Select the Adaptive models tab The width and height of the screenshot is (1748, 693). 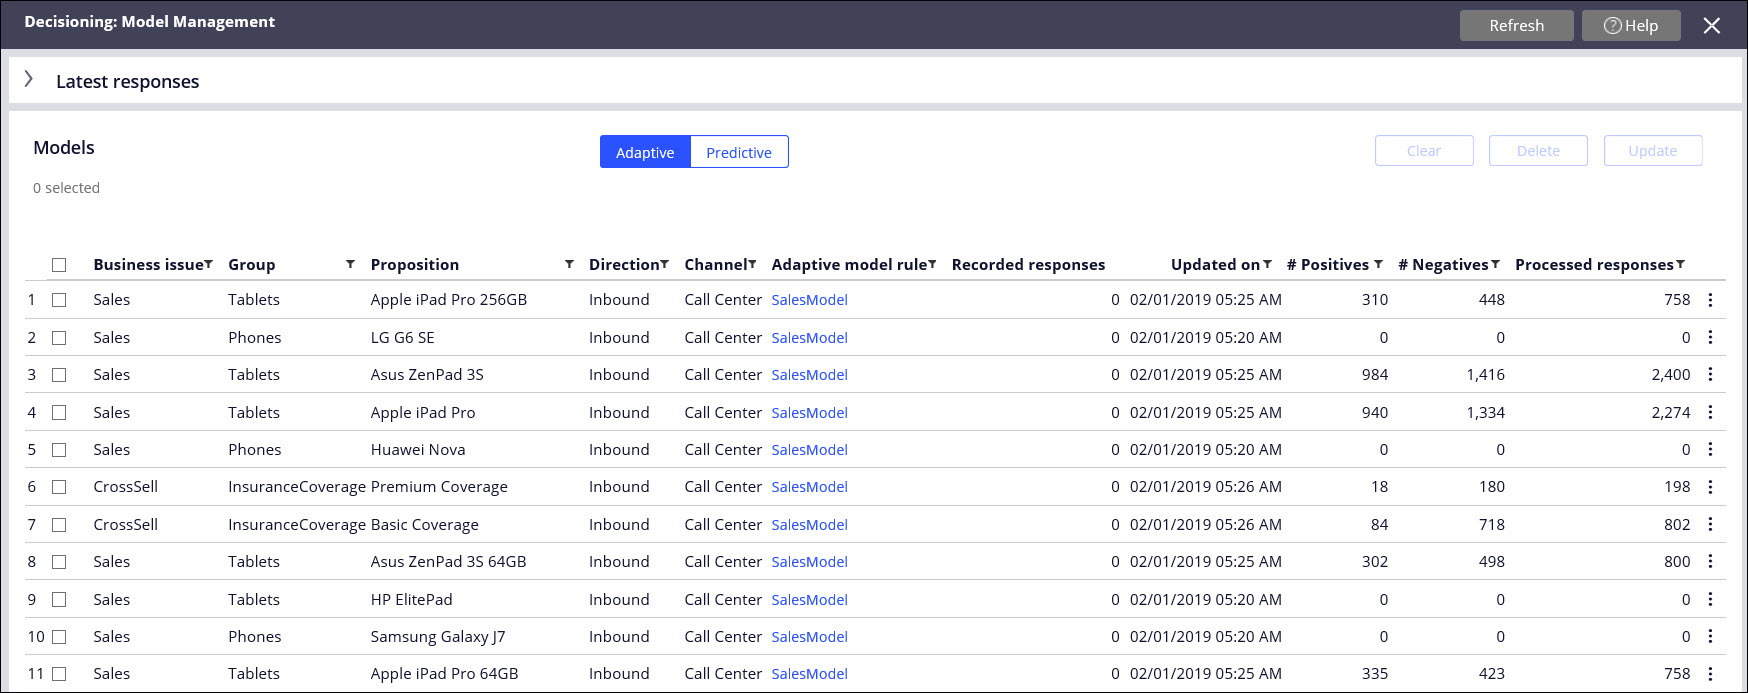click(x=645, y=152)
